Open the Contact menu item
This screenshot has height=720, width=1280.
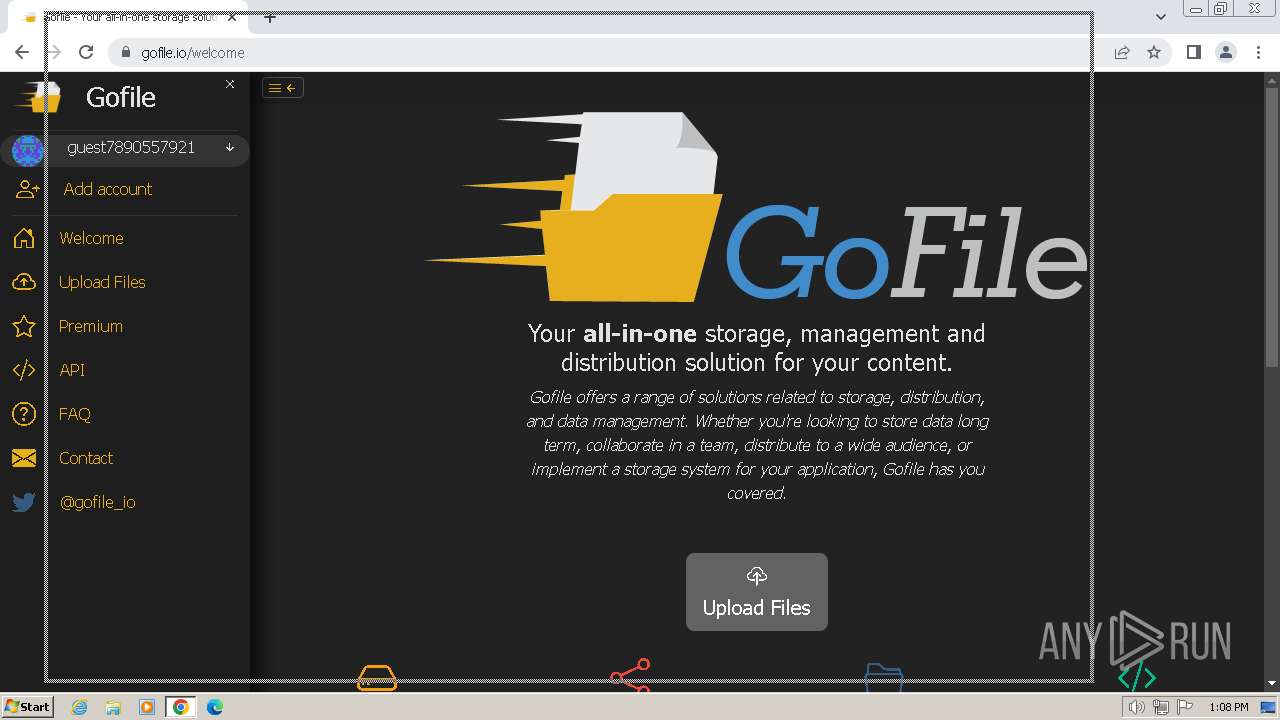click(86, 458)
